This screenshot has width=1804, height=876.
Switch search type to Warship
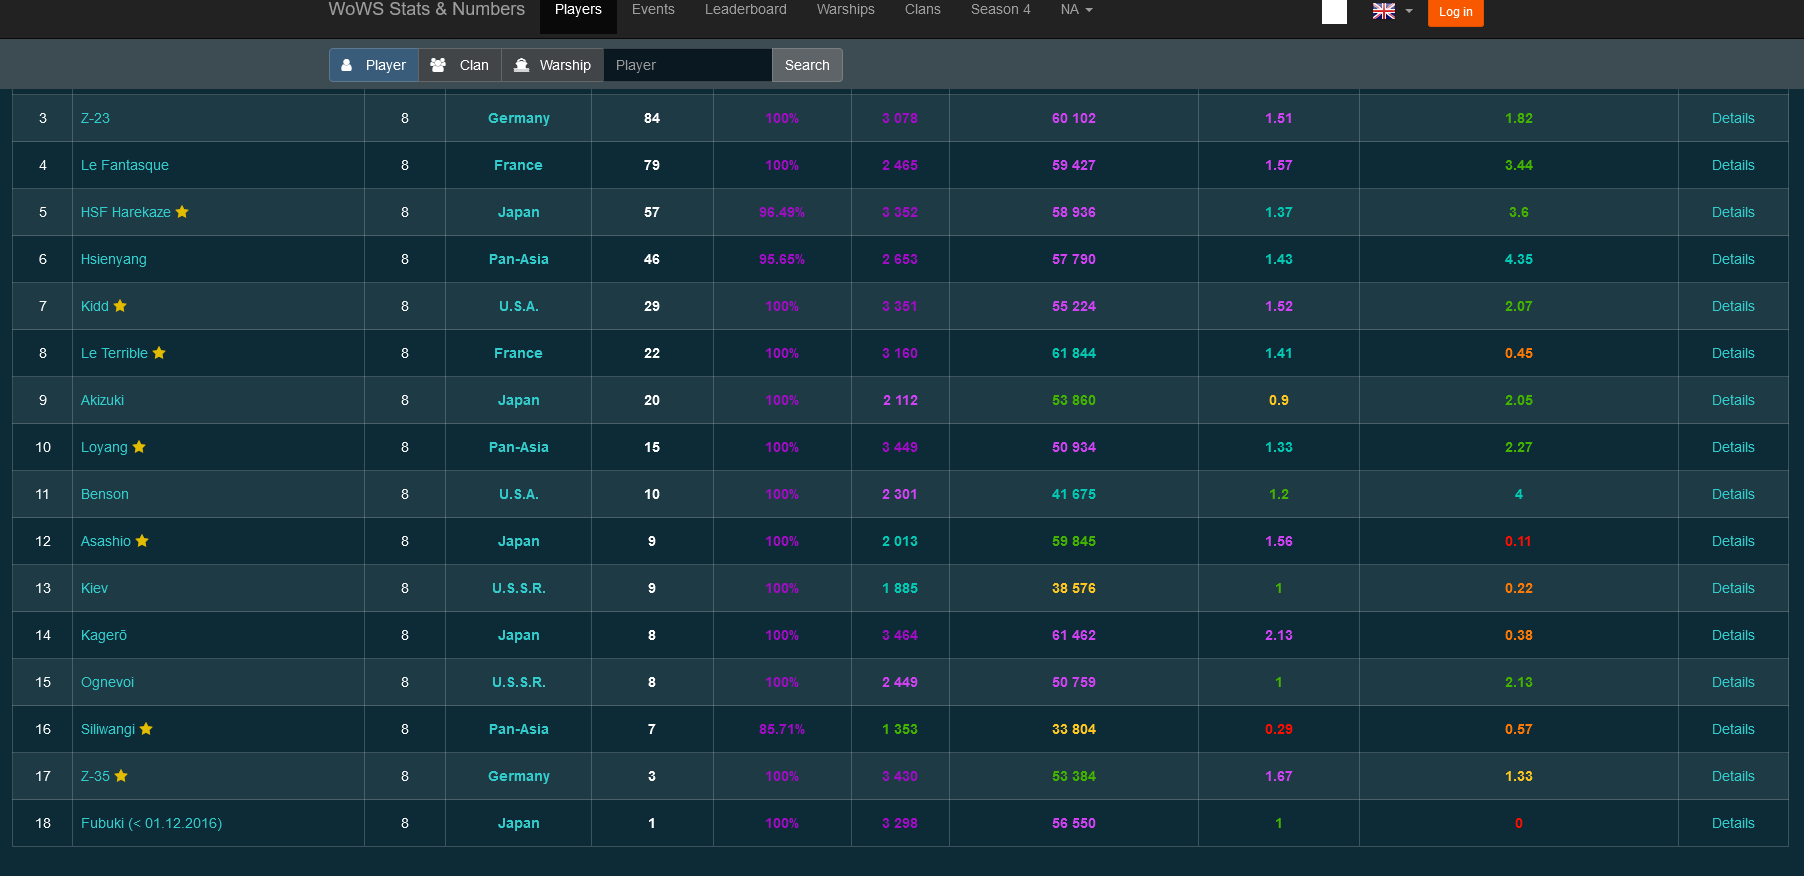tap(552, 65)
